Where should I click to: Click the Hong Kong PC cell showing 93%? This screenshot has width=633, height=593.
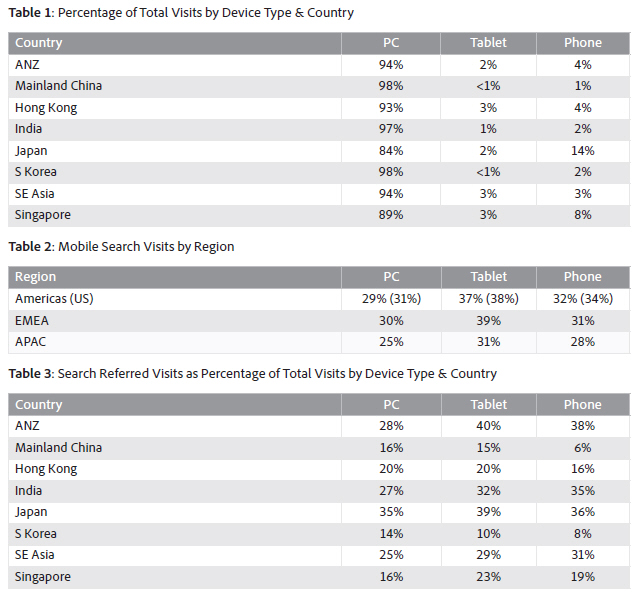(x=391, y=108)
